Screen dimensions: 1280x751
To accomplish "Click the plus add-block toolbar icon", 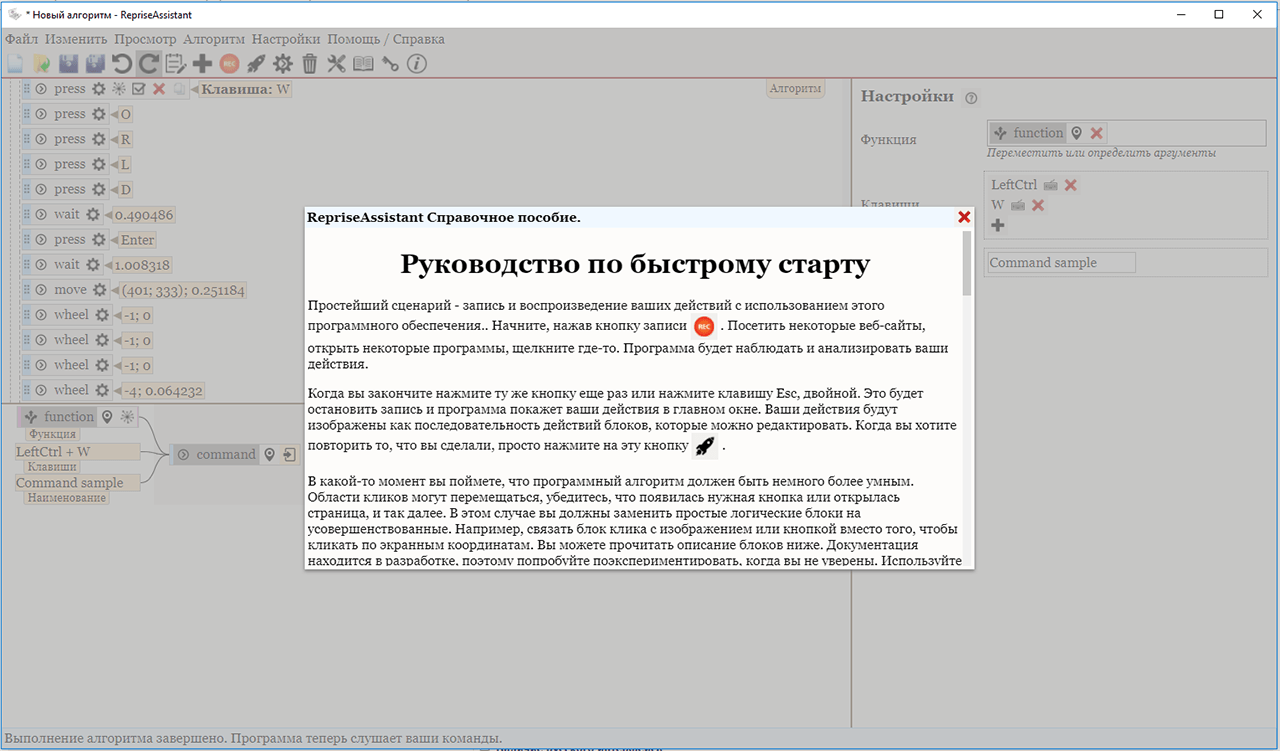I will tap(202, 64).
